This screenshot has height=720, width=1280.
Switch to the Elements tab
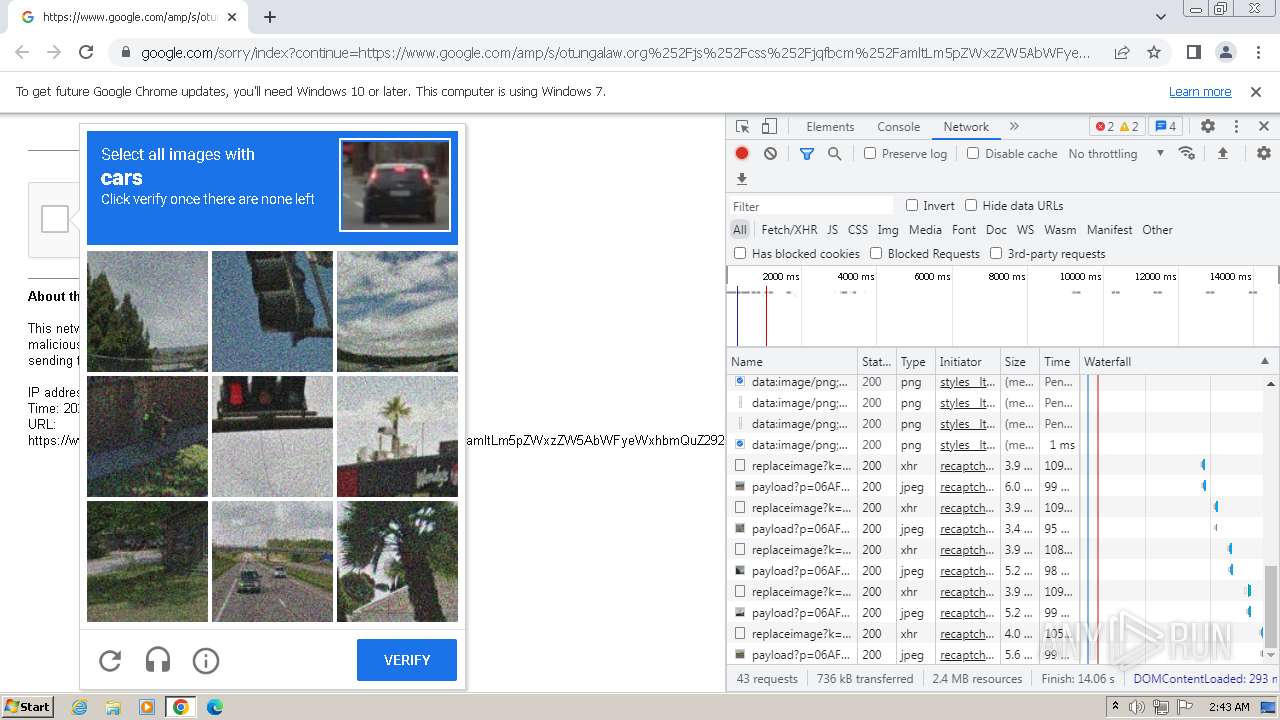(x=830, y=127)
